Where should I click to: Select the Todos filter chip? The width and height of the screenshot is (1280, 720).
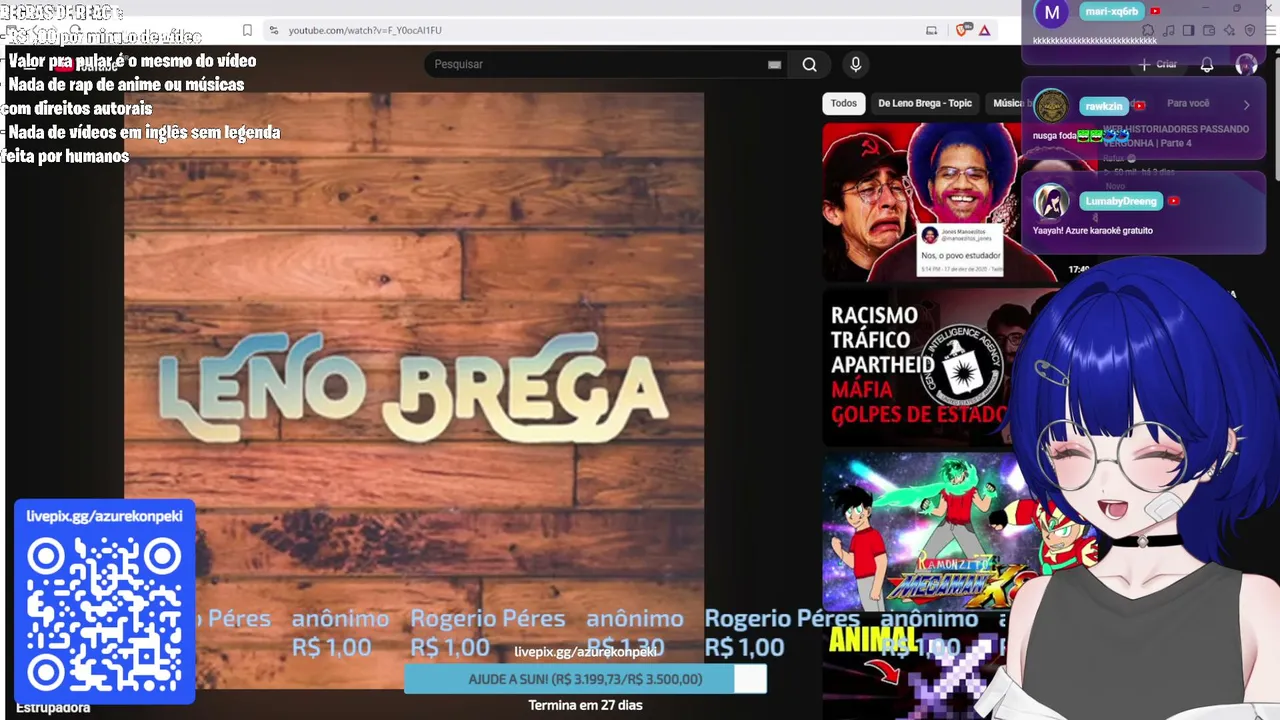[x=844, y=103]
